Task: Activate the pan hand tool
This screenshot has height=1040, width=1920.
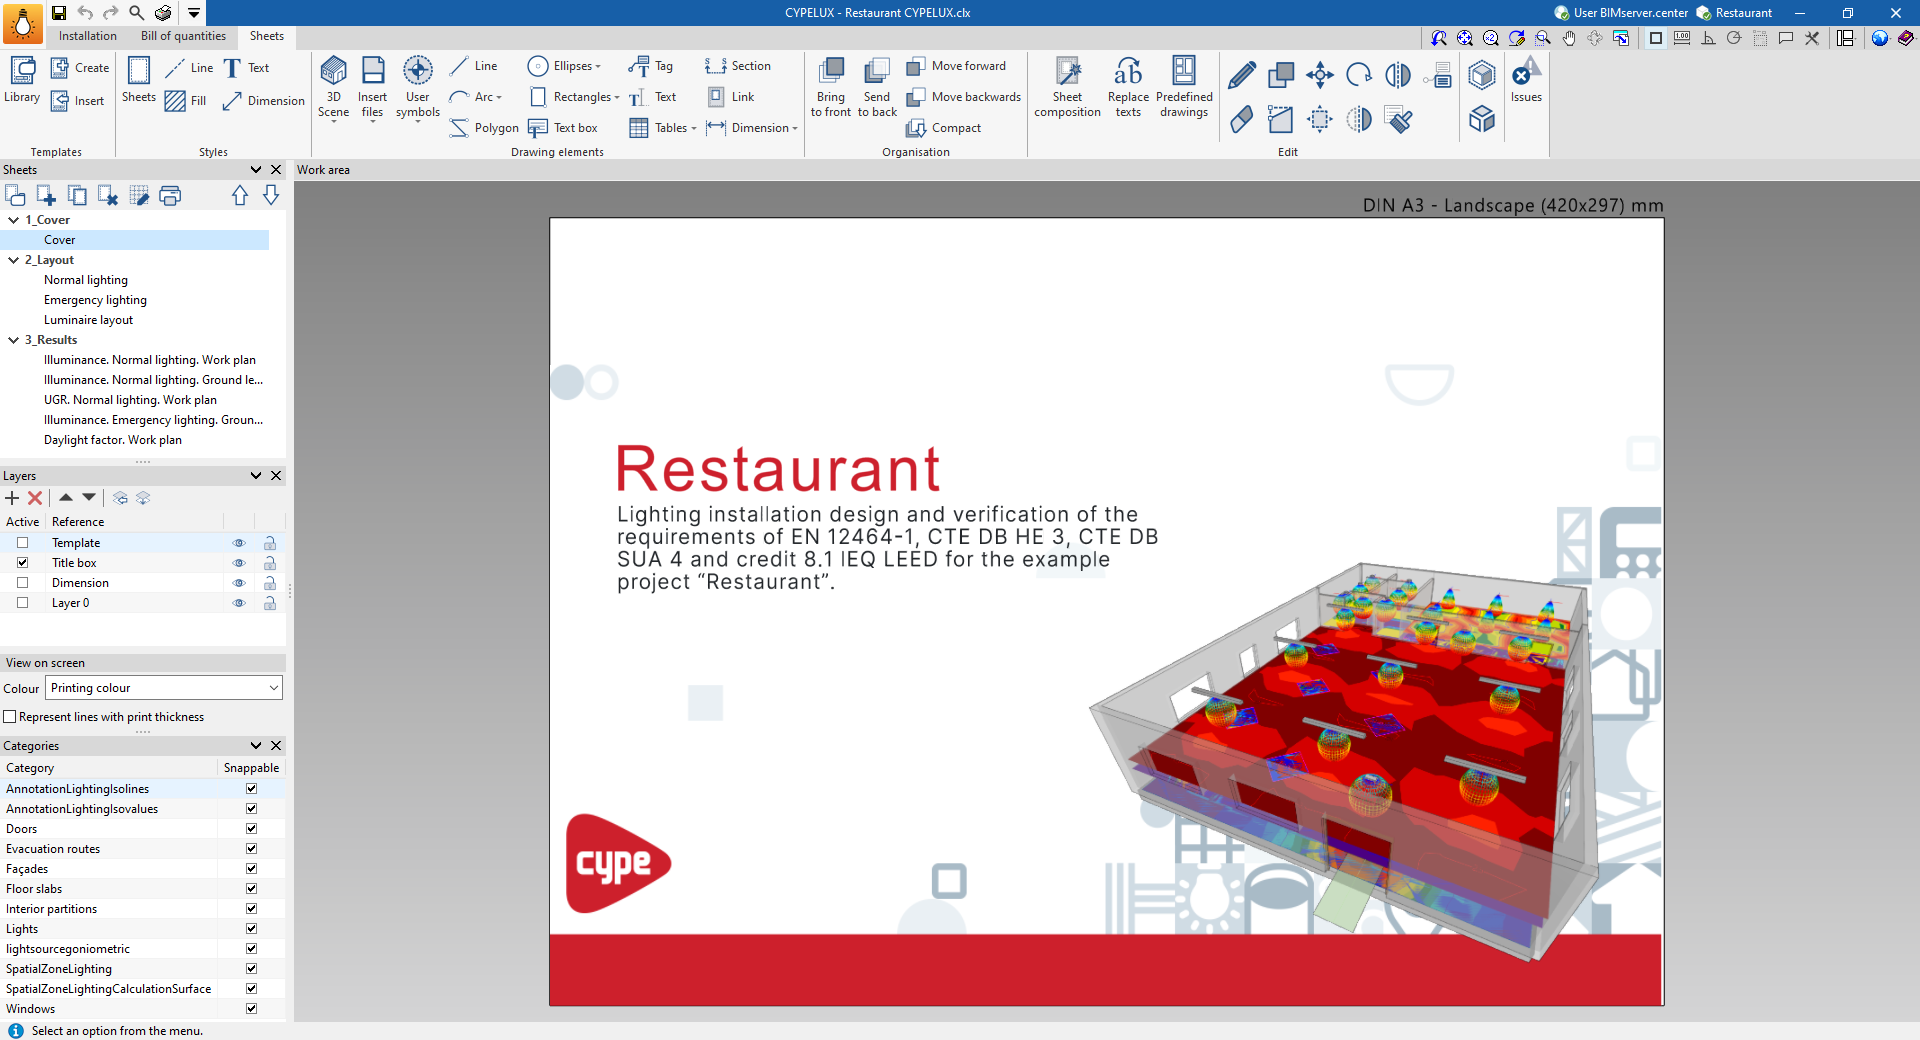Action: tap(1569, 38)
